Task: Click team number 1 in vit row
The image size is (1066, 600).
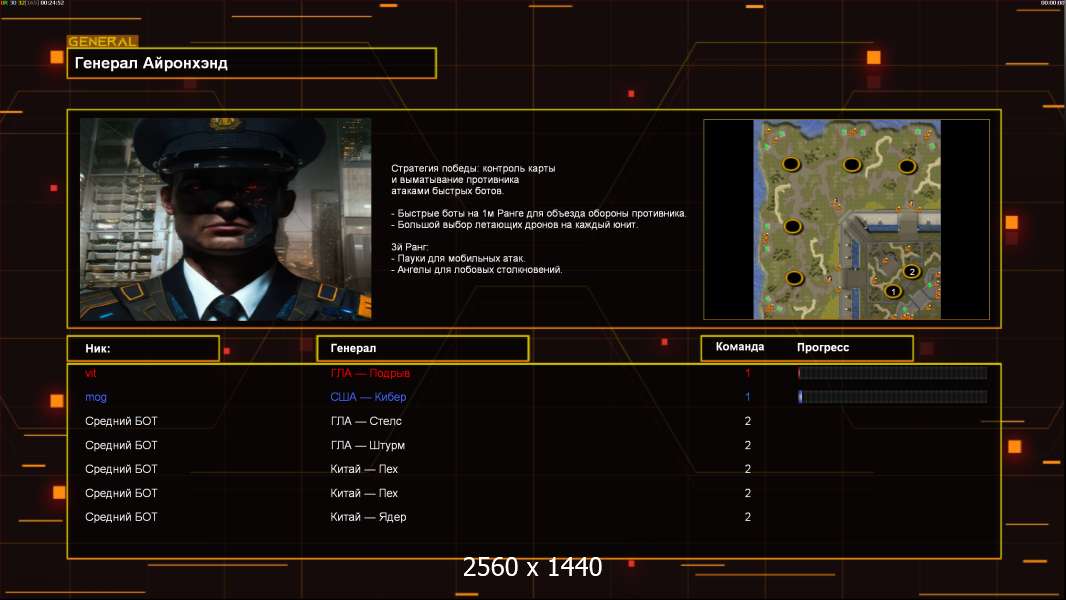Action: pos(747,373)
